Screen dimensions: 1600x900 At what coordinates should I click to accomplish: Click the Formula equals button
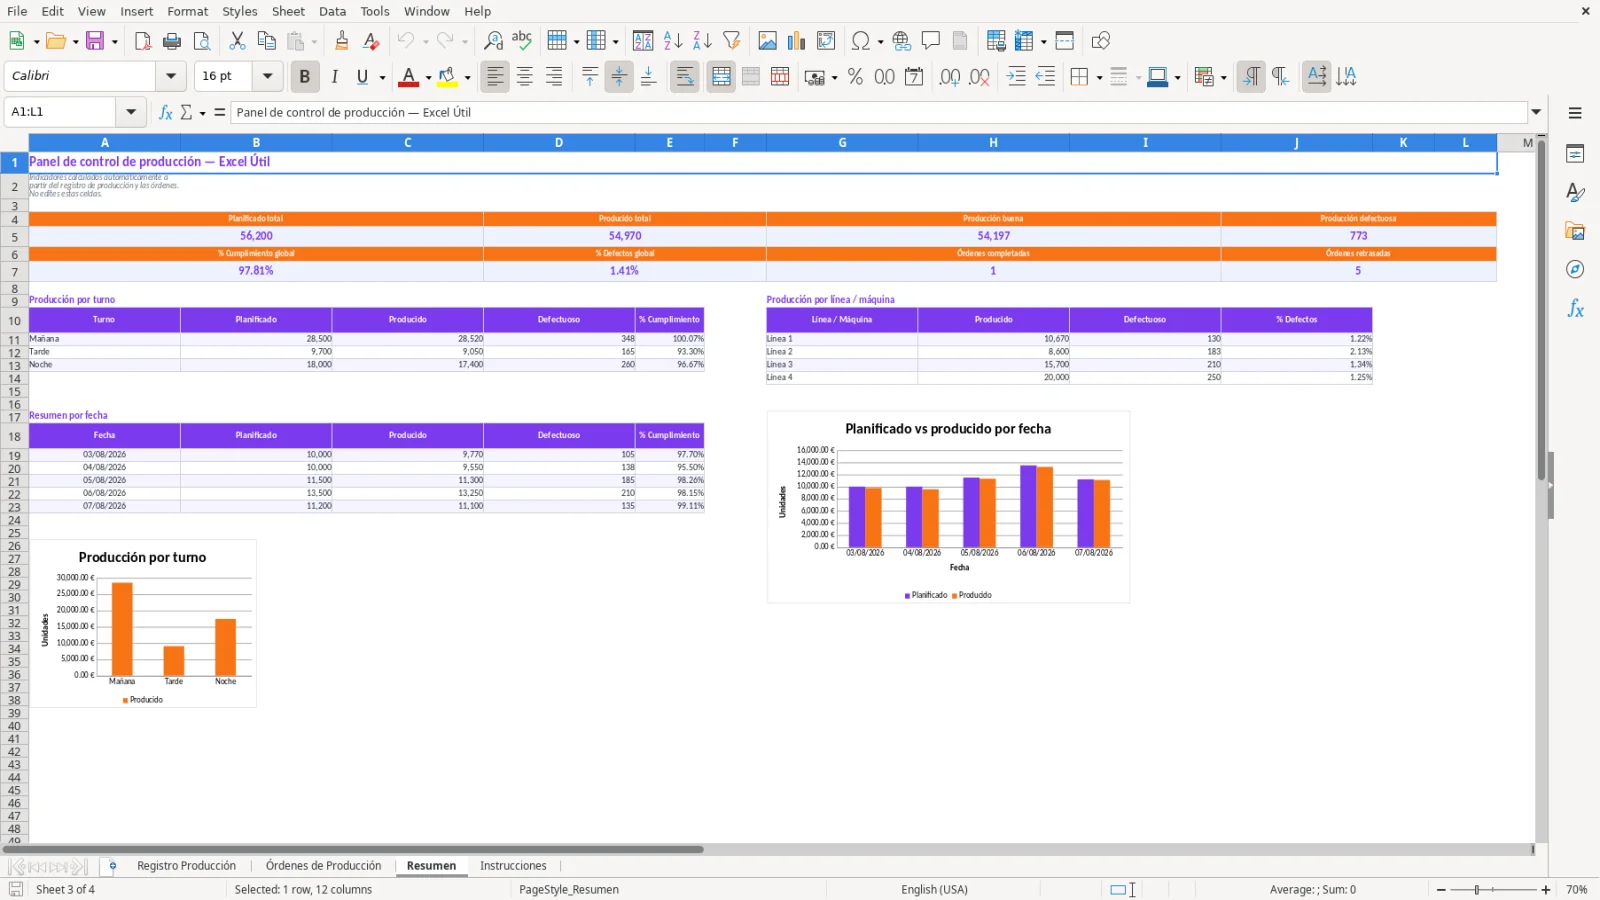(x=219, y=112)
